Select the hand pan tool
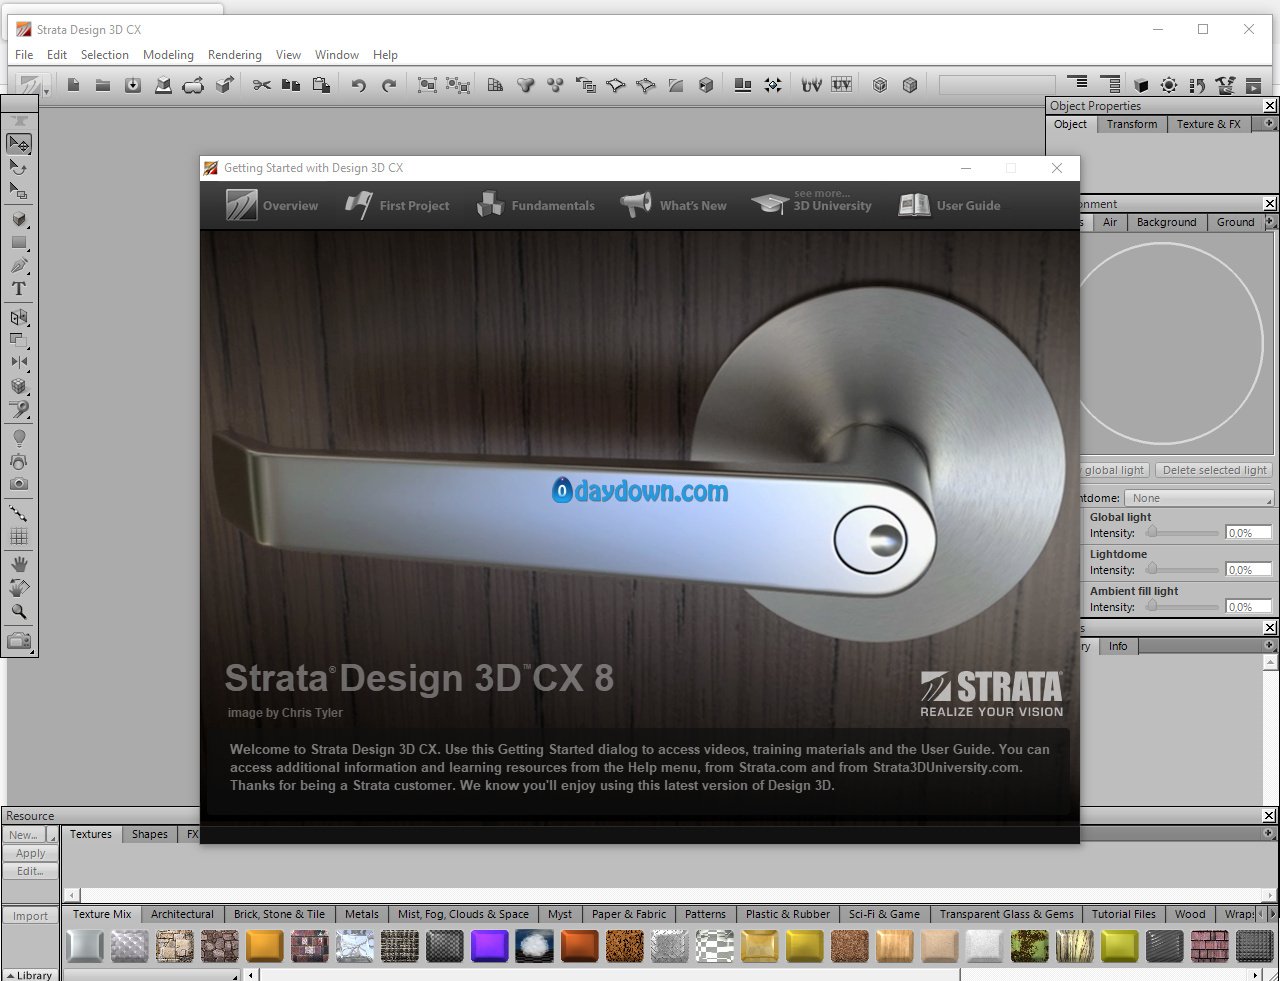The height and width of the screenshot is (981, 1280). 19,565
